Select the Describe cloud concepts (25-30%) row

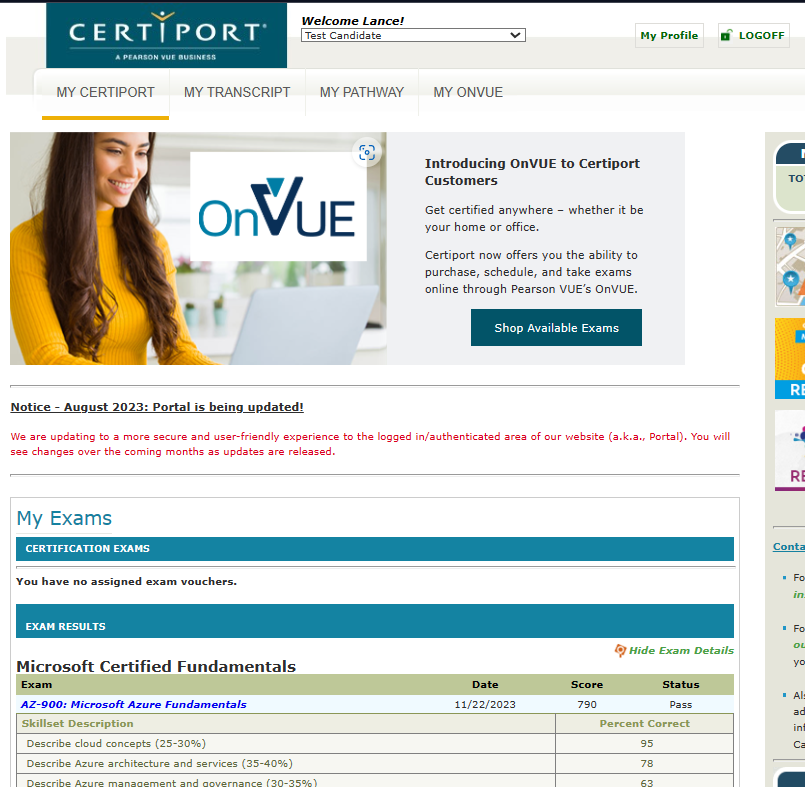(x=375, y=743)
